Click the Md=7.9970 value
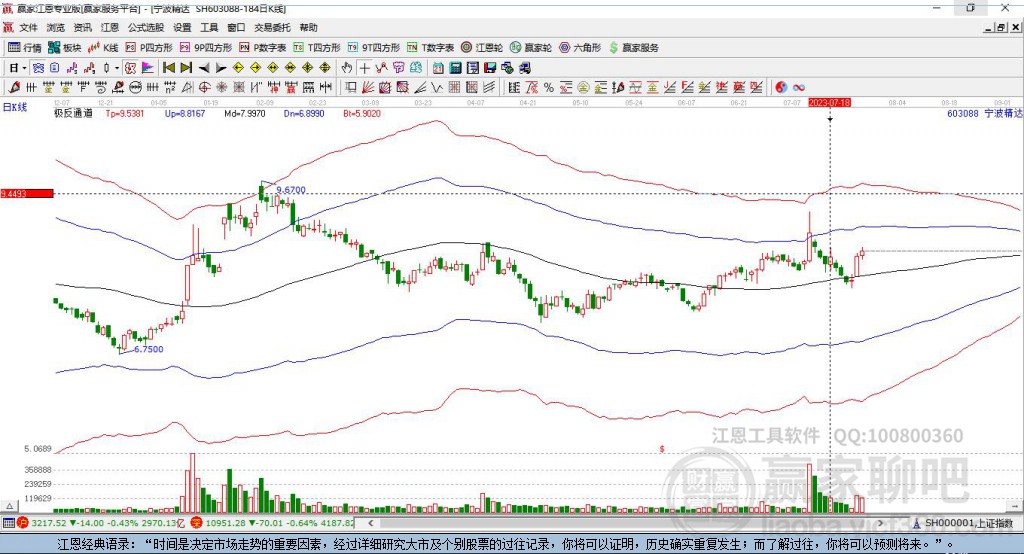The height and width of the screenshot is (554, 1024). 245,114
